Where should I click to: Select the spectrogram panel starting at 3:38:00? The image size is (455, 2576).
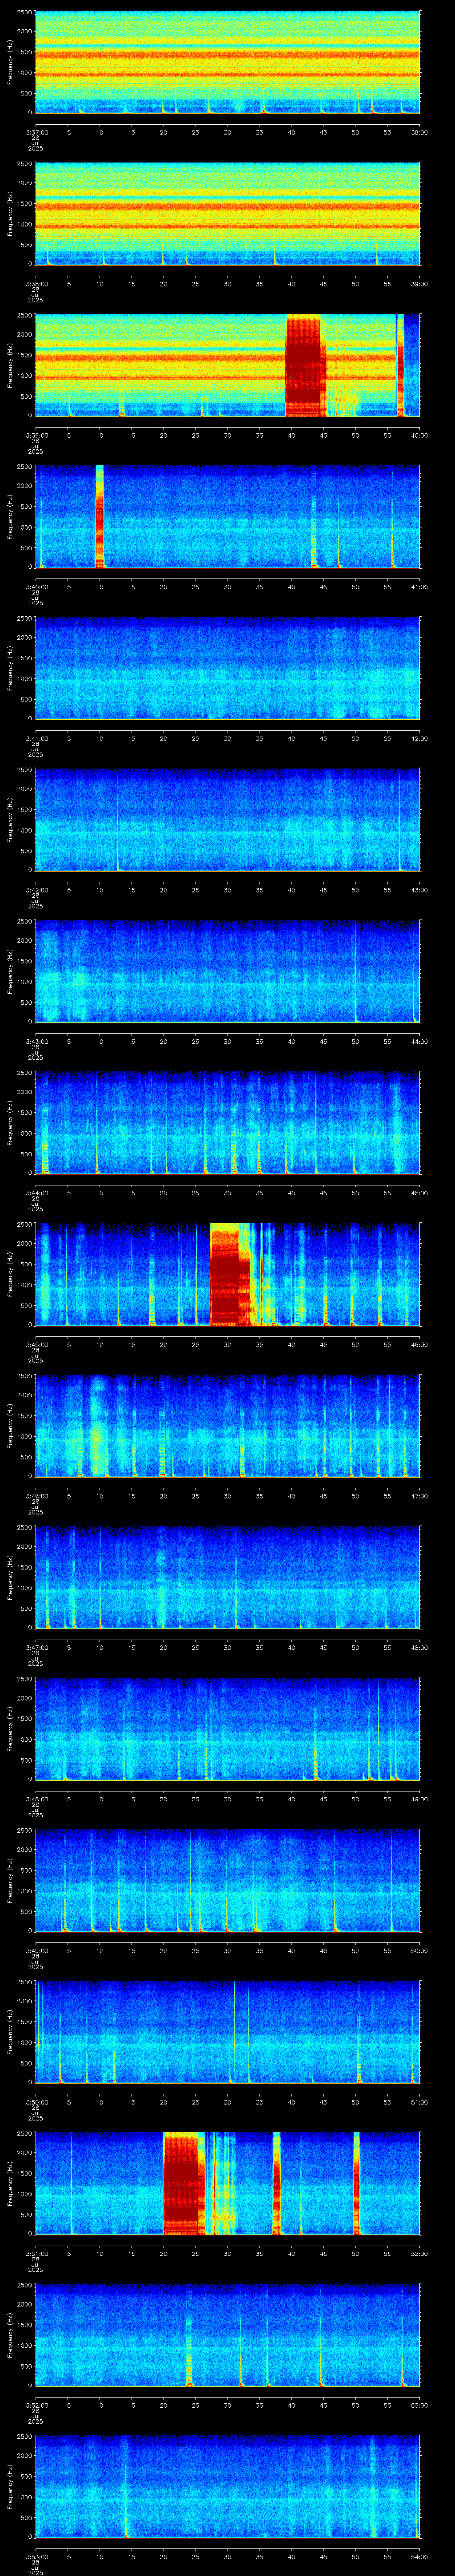tap(228, 214)
